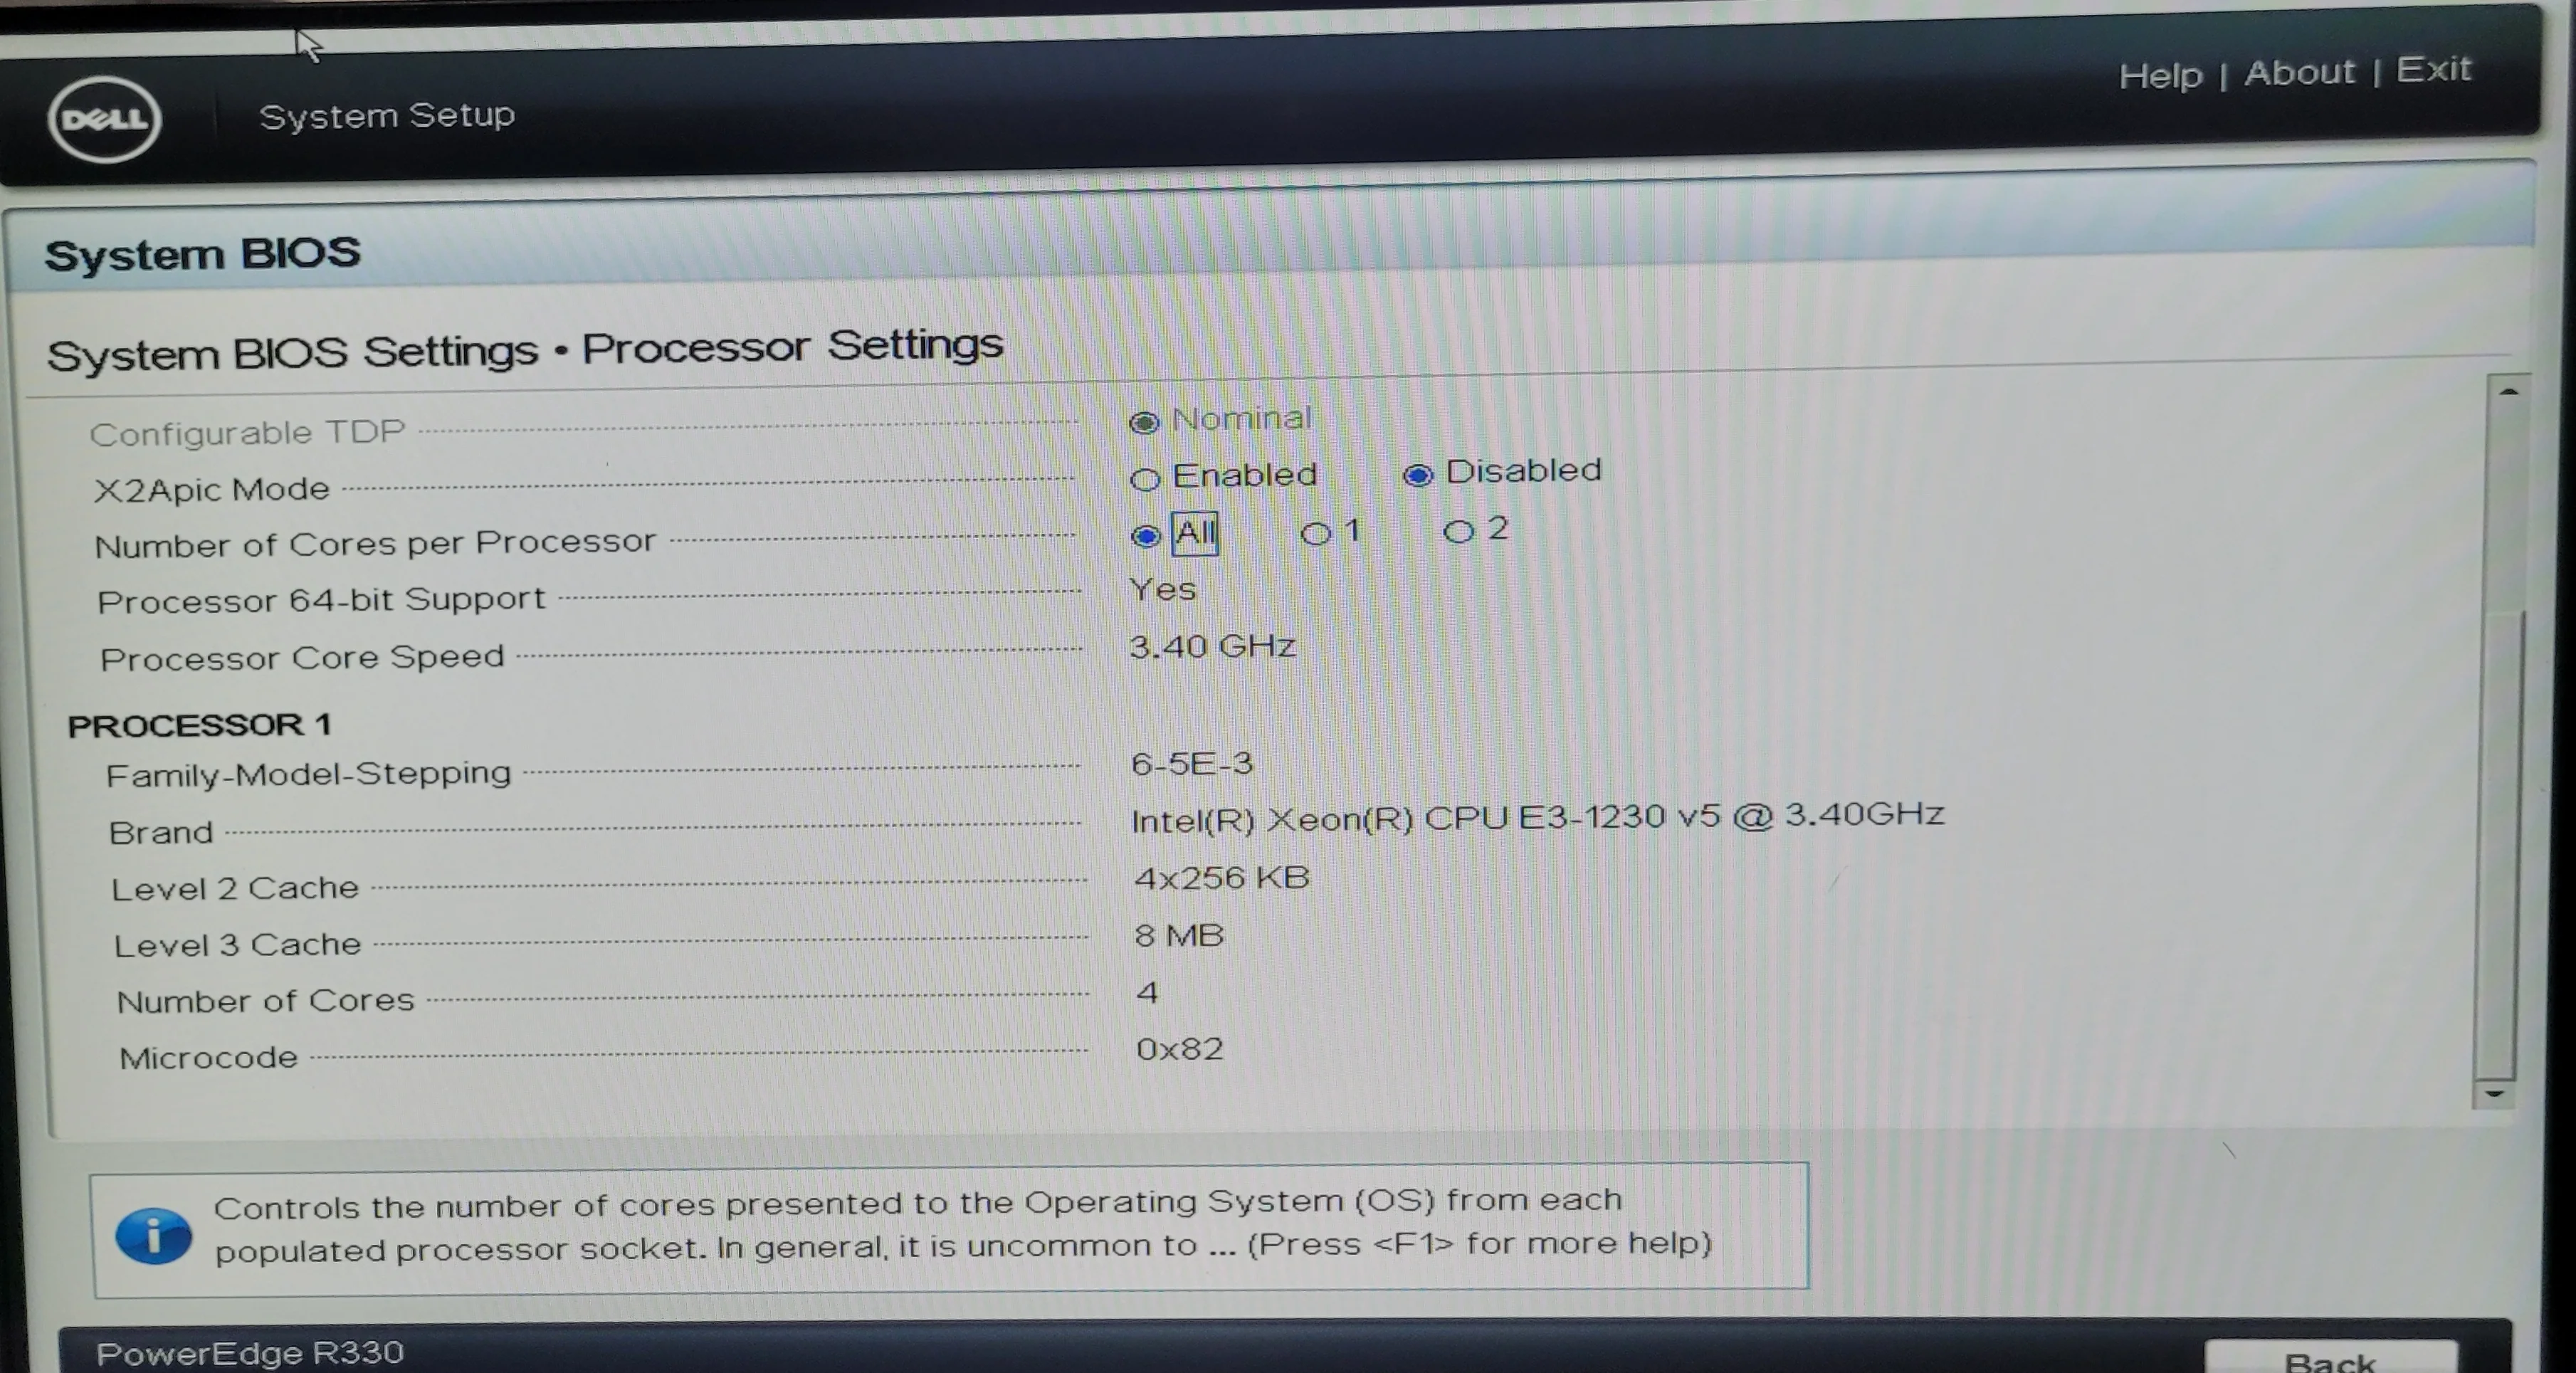This screenshot has height=1373, width=2576.
Task: Click the 6-5E-3 stepping value
Action: coord(1191,764)
